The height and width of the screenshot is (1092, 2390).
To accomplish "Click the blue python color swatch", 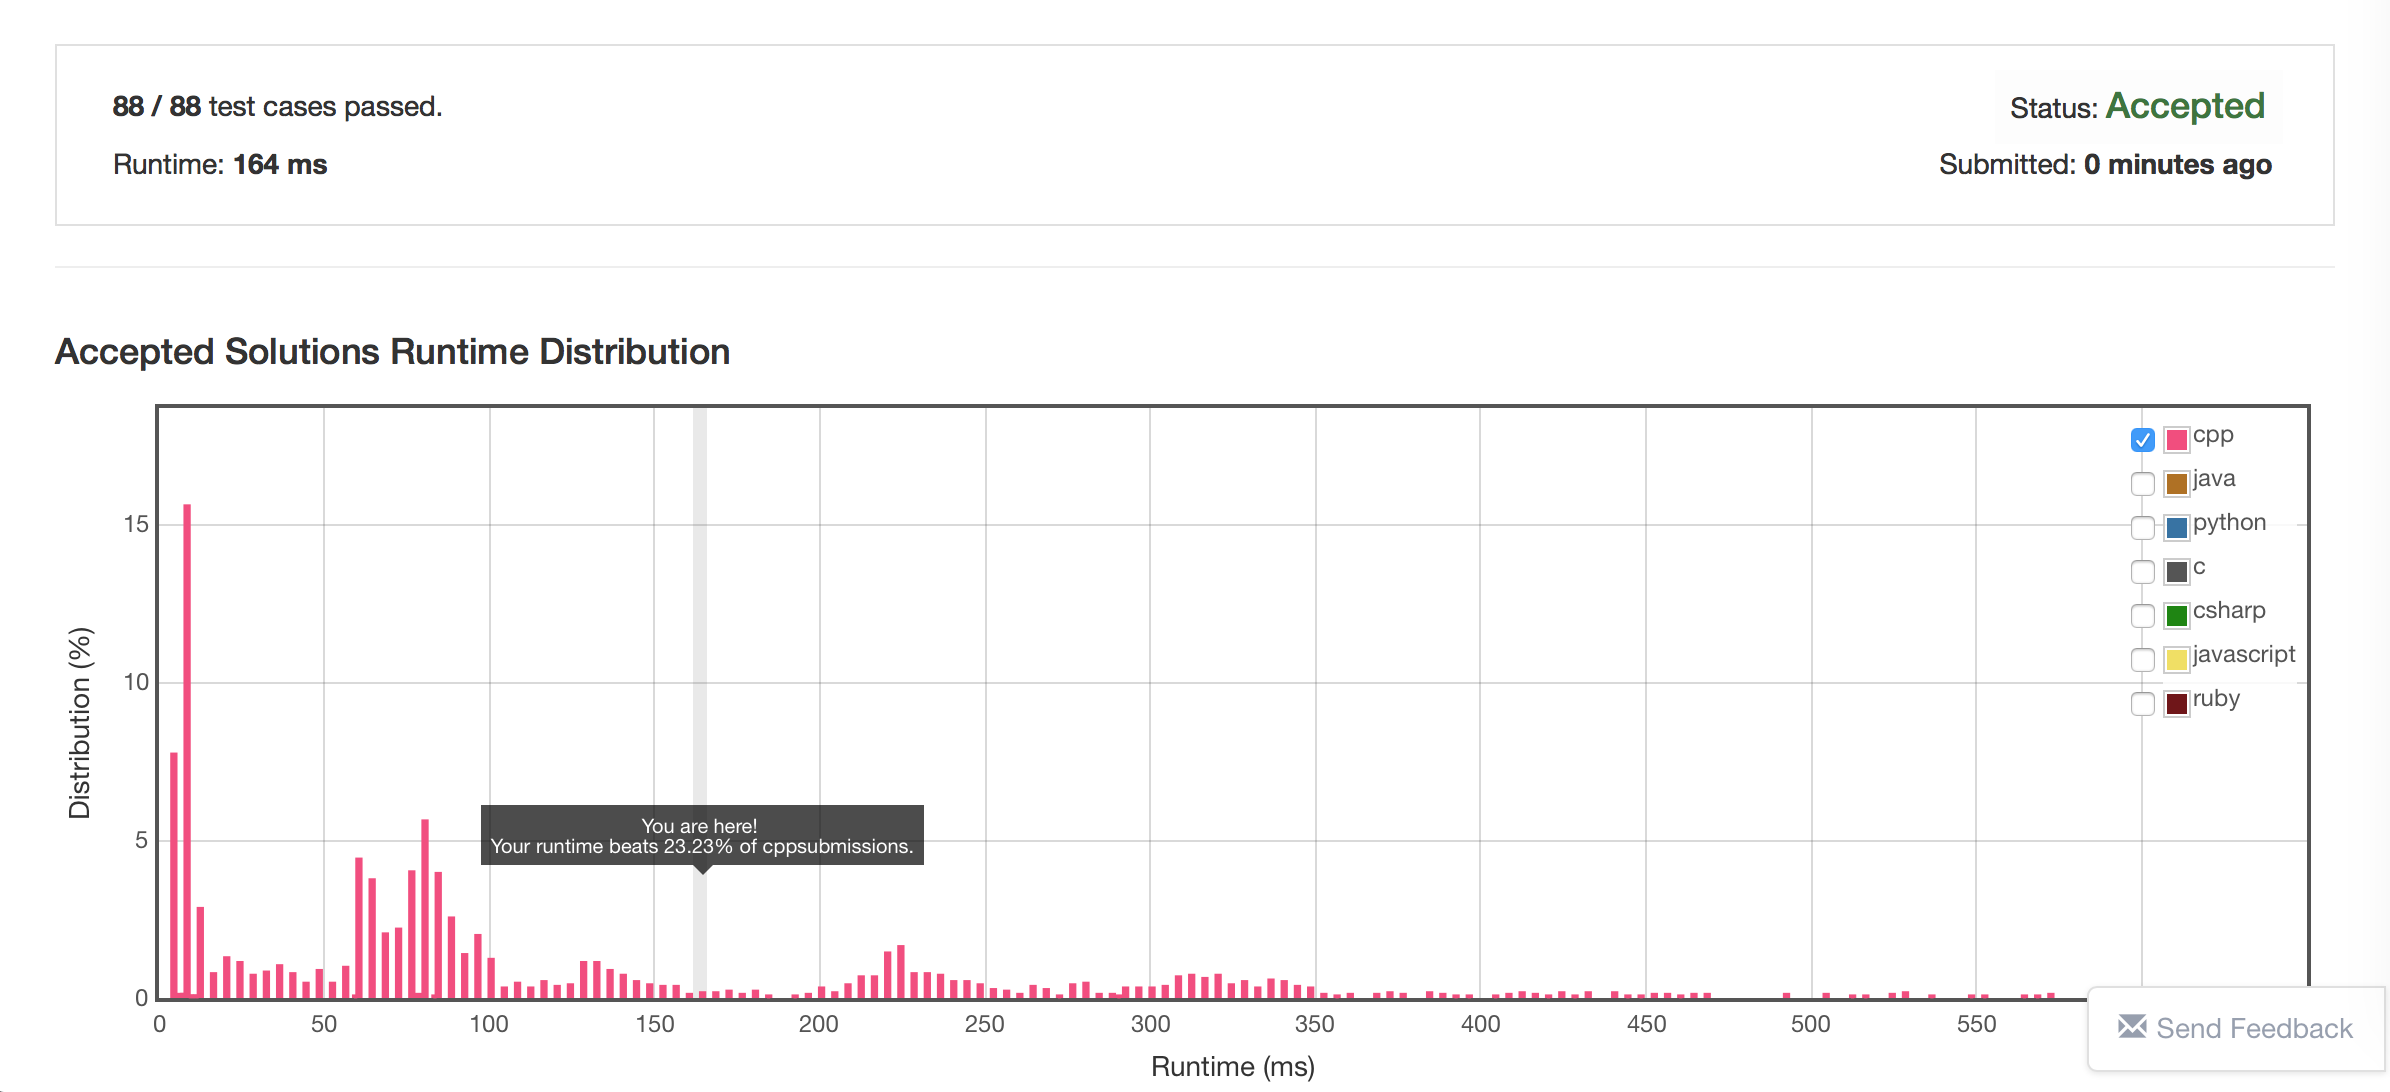I will point(2176,527).
